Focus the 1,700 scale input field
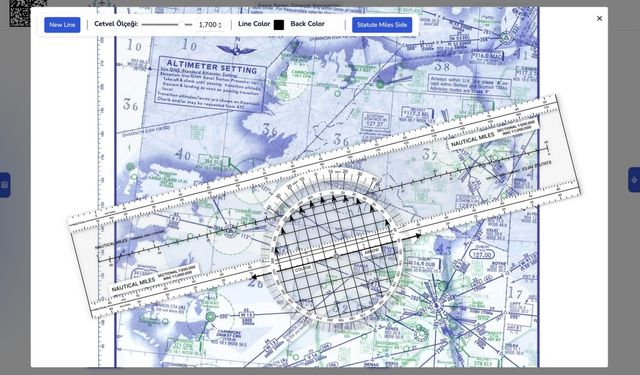 210,25
